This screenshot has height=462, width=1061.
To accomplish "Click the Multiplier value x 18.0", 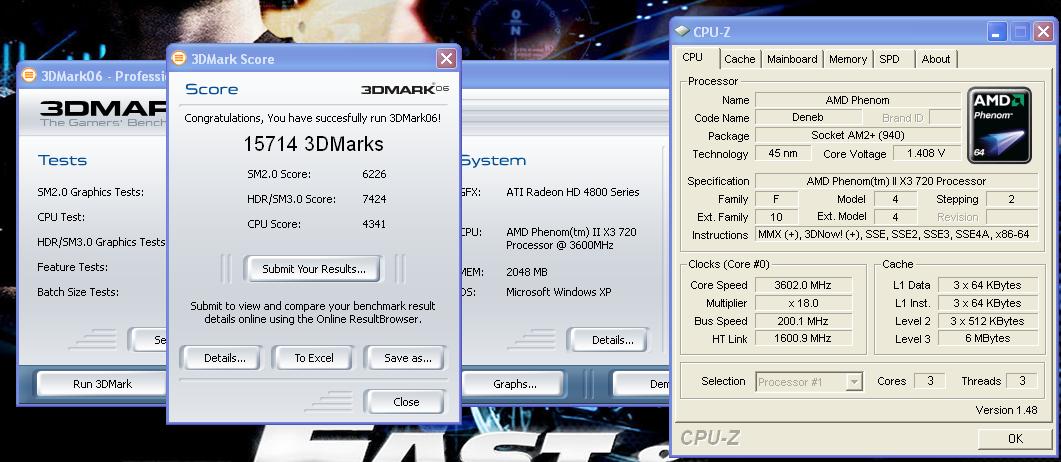I will click(803, 303).
